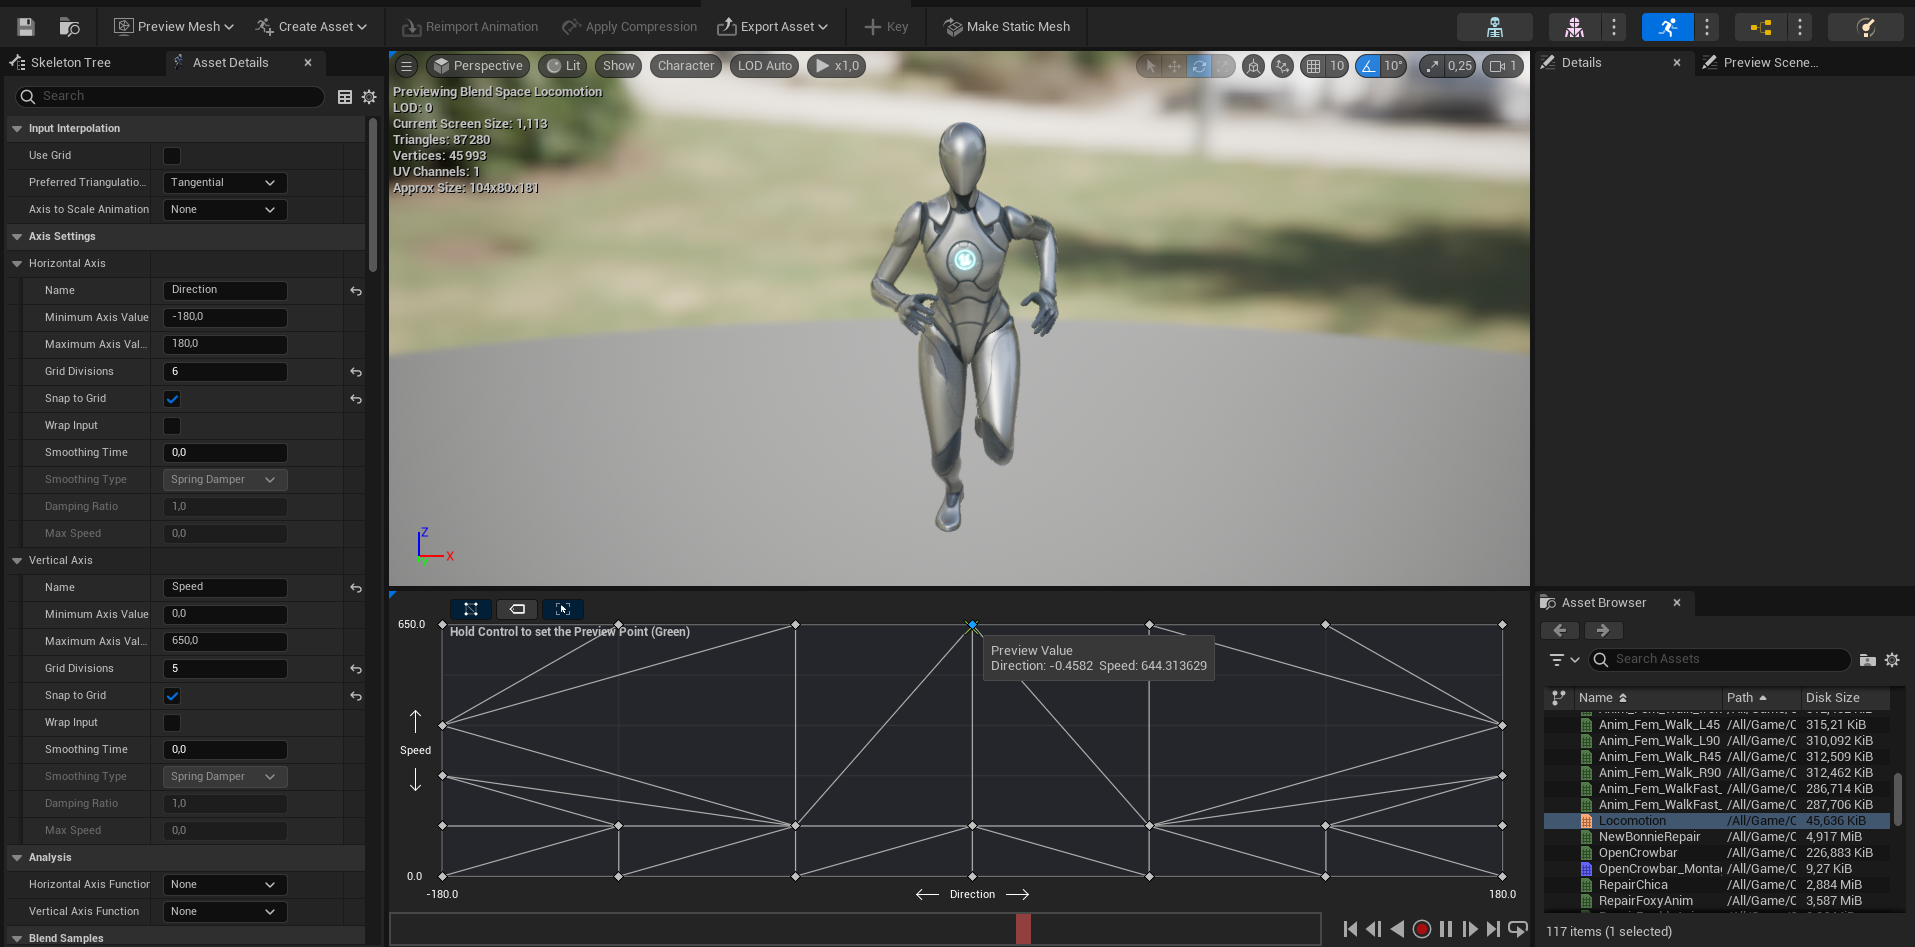Image resolution: width=1915 pixels, height=947 pixels.
Task: Click the red timeline scrub marker
Action: [1023, 929]
